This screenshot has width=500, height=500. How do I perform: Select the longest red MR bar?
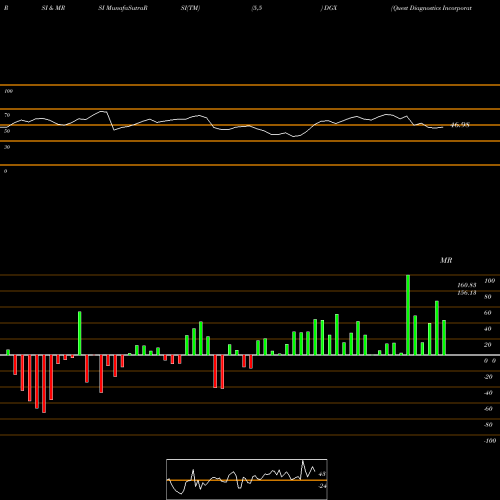tap(44, 384)
